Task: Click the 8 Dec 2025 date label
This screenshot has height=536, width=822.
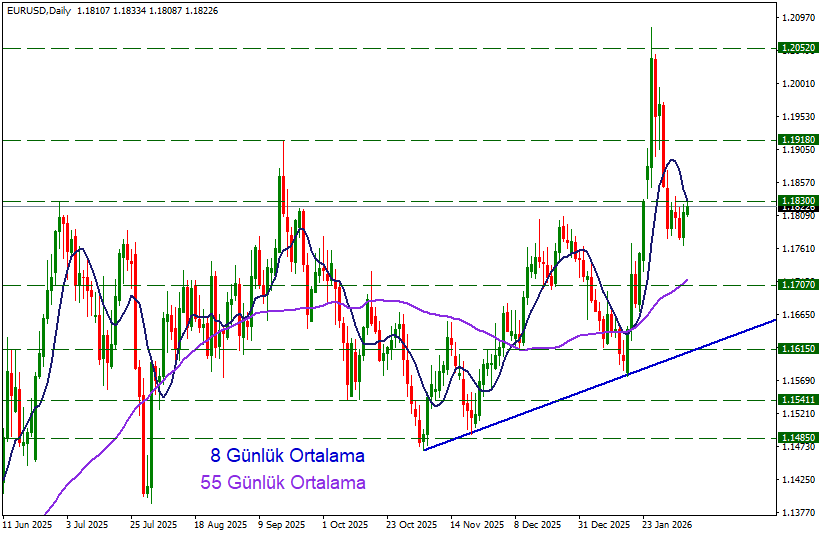Action: (537, 524)
